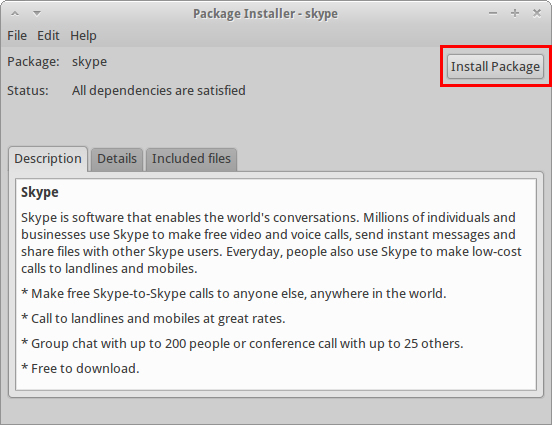Click the 'Status:' label
Screen dimensions: 552x425
tap(28, 91)
